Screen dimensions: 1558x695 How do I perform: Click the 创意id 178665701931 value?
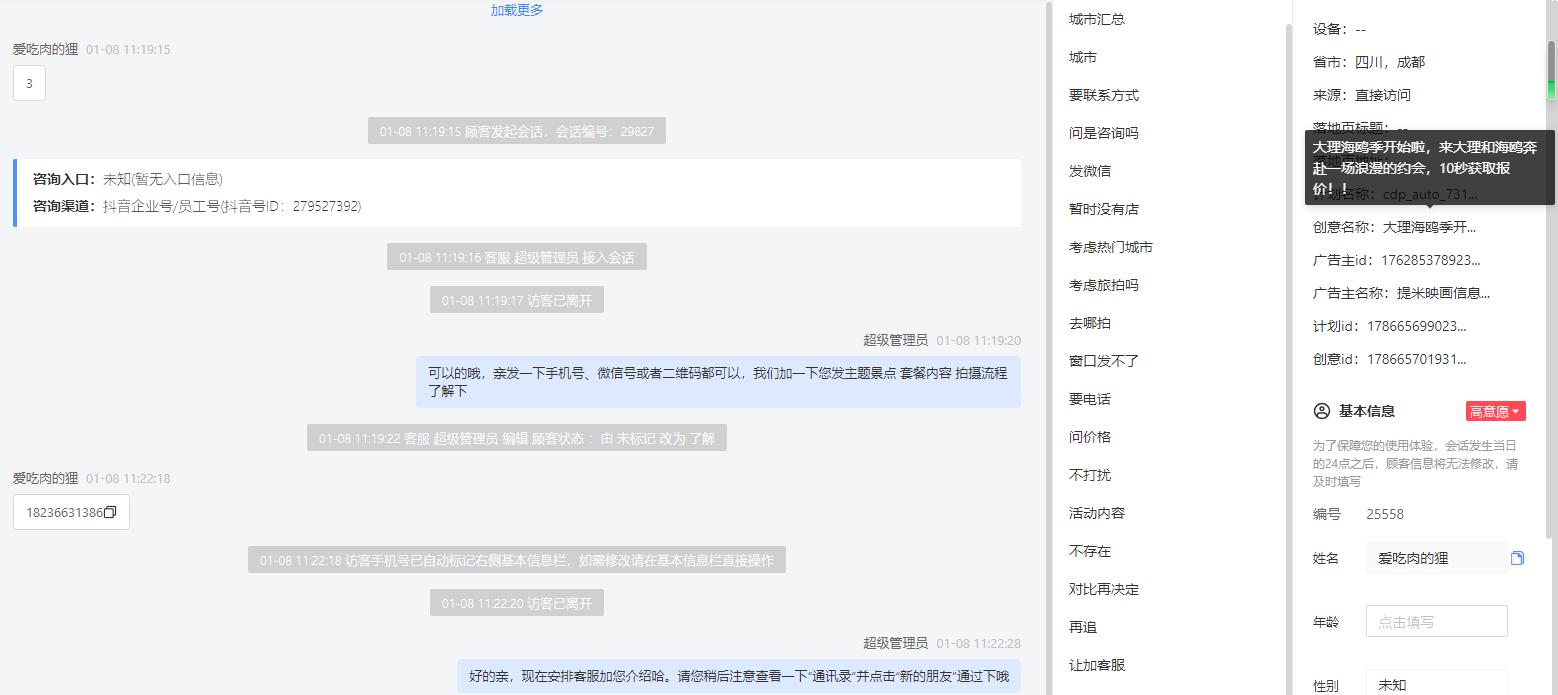(1417, 359)
